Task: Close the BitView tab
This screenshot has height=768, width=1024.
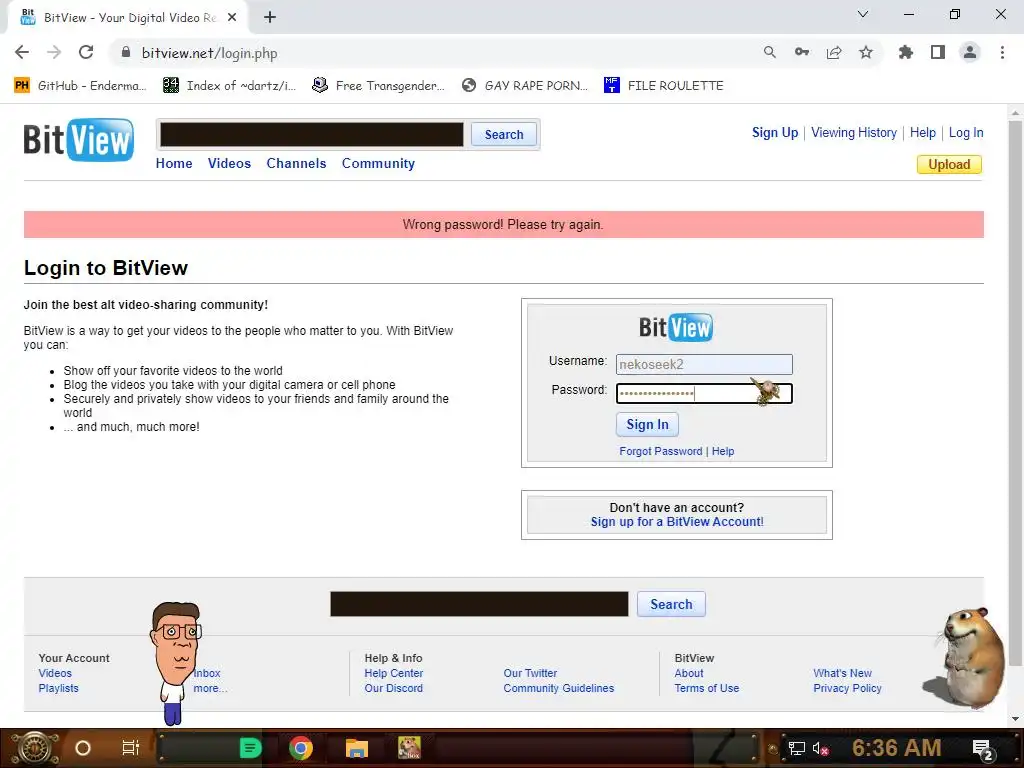Action: click(x=232, y=18)
